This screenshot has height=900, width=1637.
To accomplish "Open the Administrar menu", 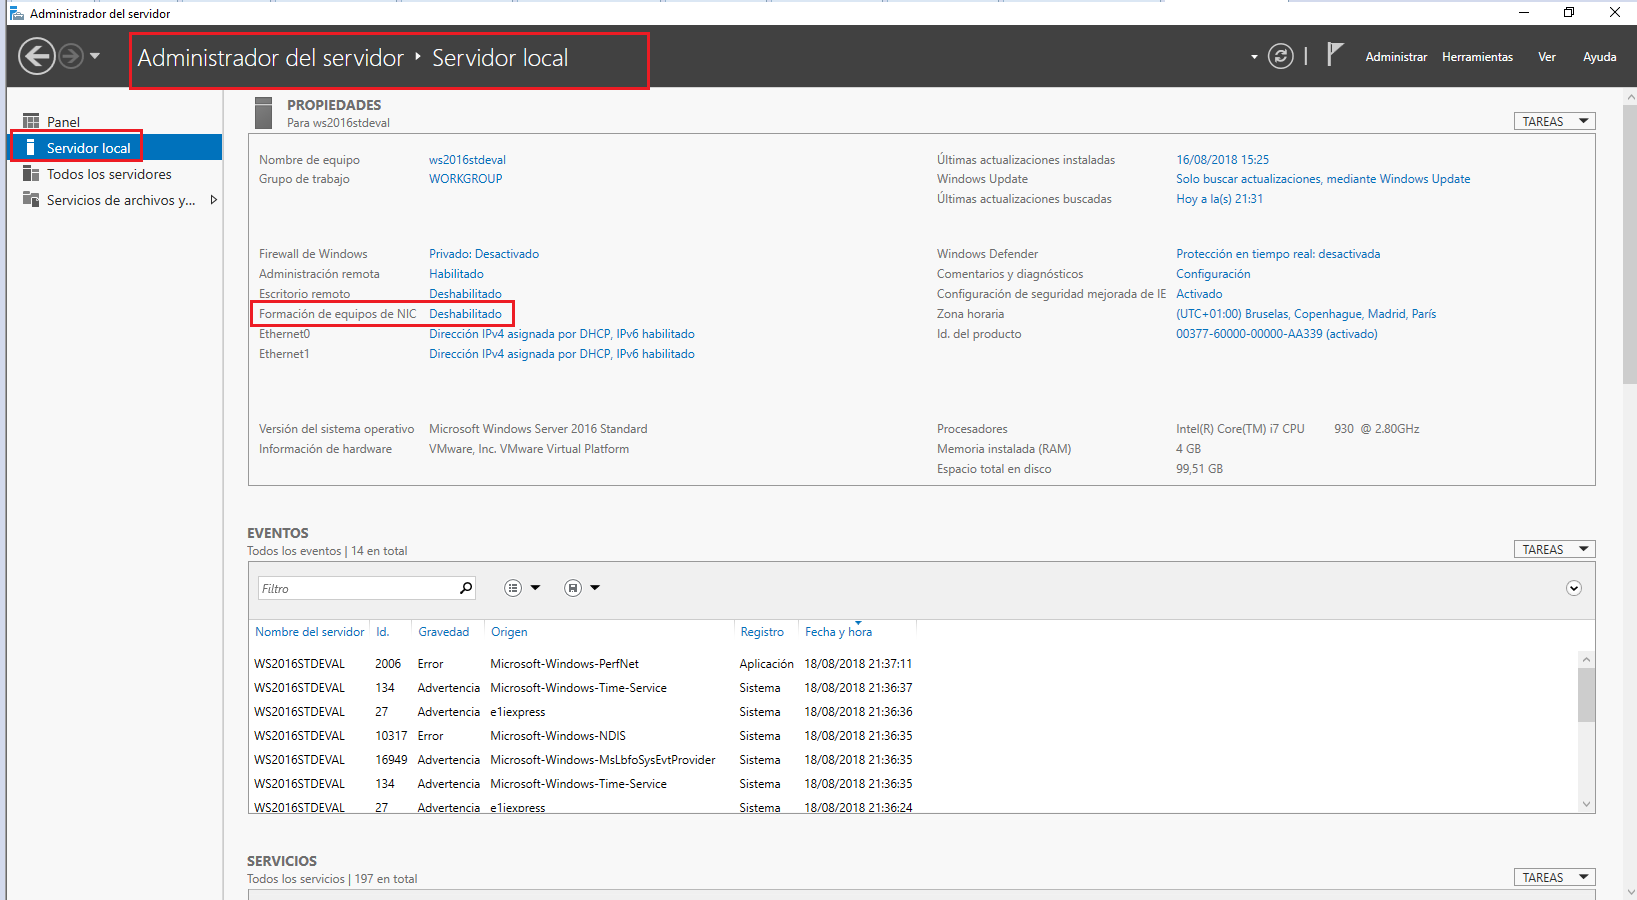I will click(x=1396, y=56).
